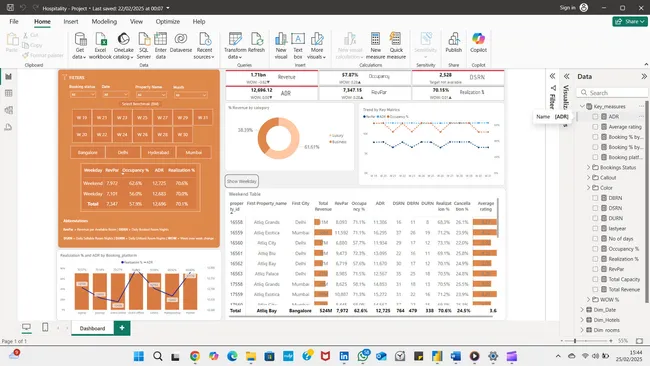Select the Bangalore city button
650x366 pixels.
[x=87, y=153]
